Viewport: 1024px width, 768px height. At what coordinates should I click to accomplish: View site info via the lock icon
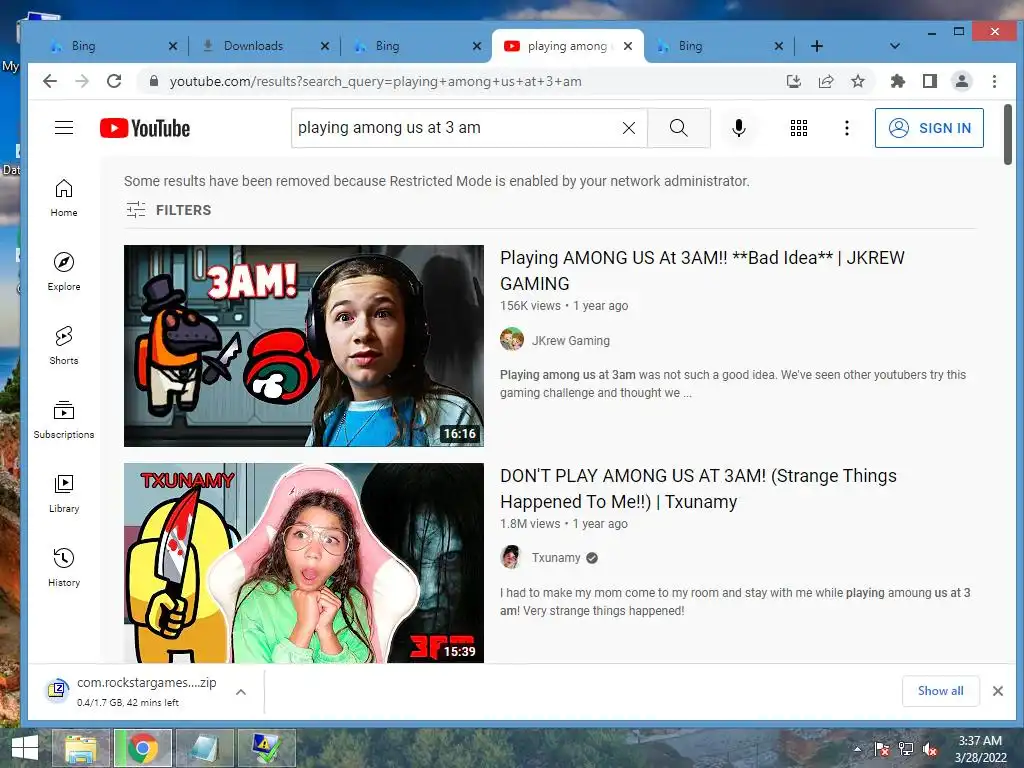tap(153, 81)
